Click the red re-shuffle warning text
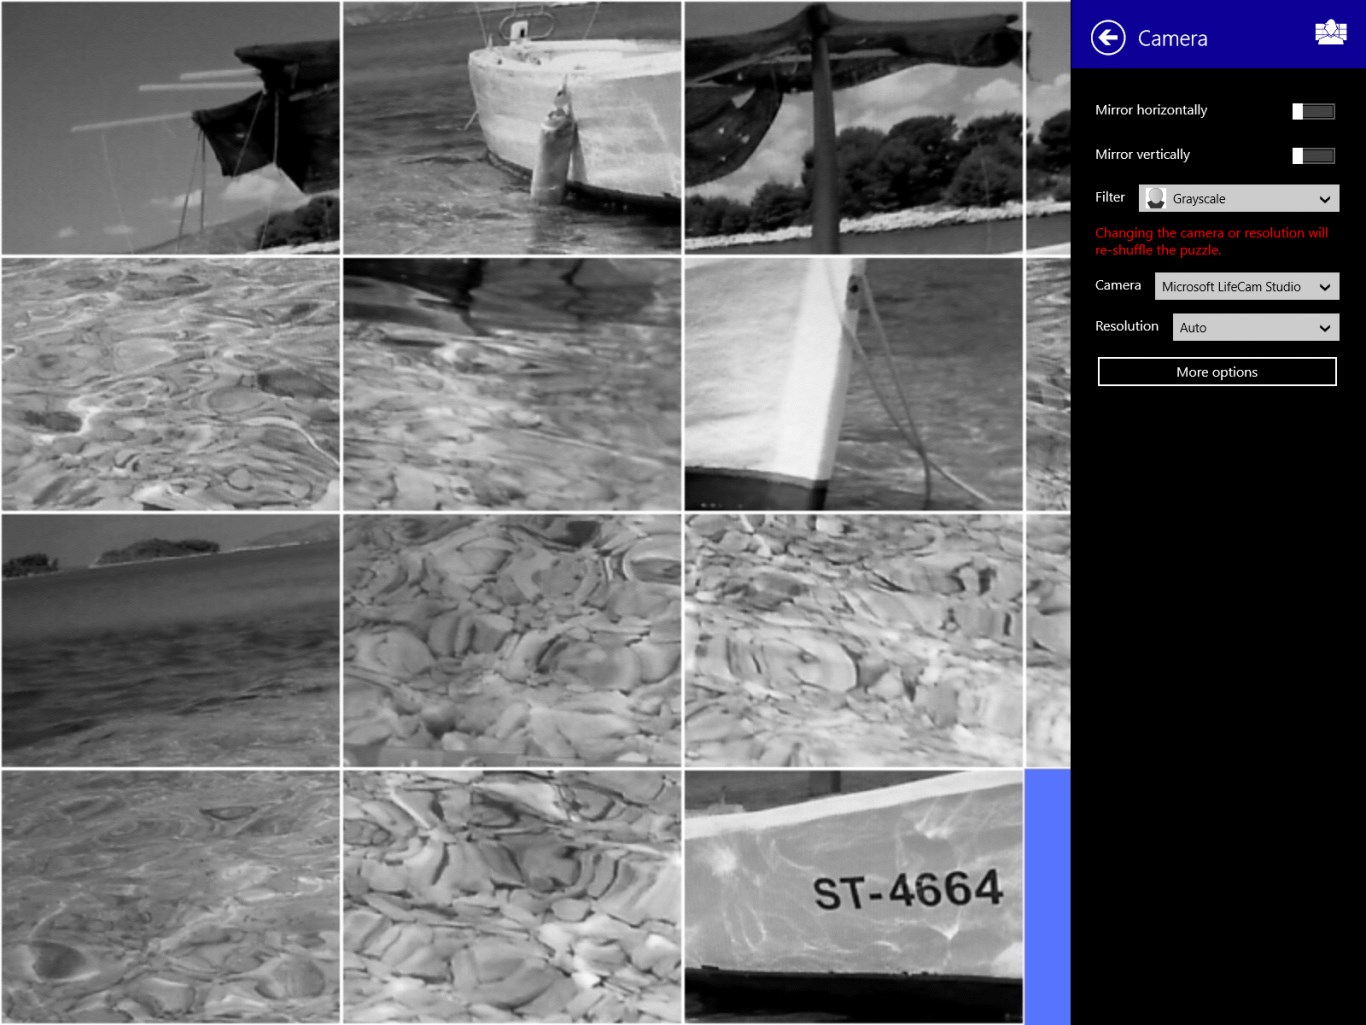Viewport: 1366px width, 1025px height. click(x=1211, y=241)
